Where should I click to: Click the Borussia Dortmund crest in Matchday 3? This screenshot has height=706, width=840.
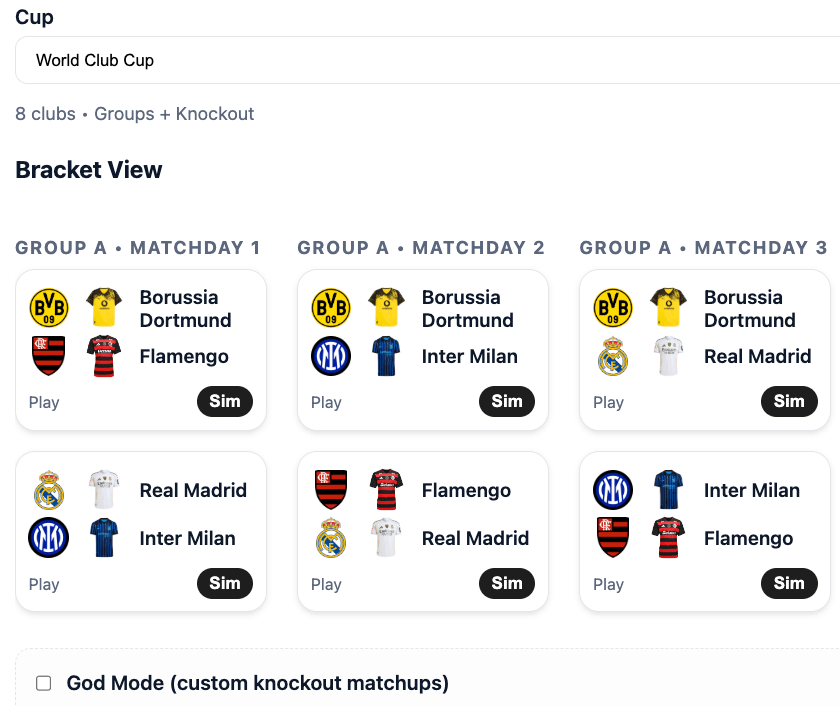pyautogui.click(x=613, y=307)
